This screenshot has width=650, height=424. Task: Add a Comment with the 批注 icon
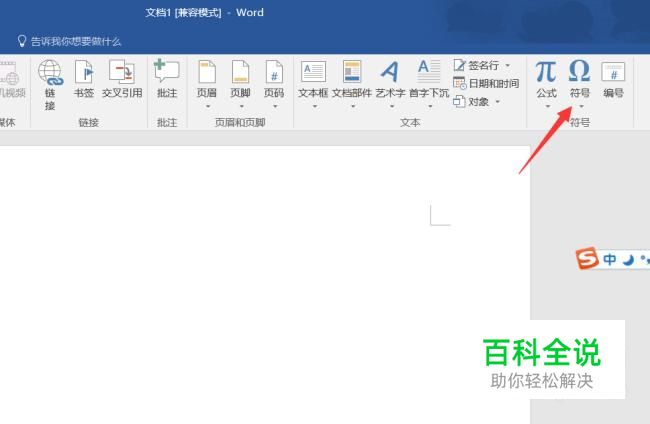pos(166,71)
